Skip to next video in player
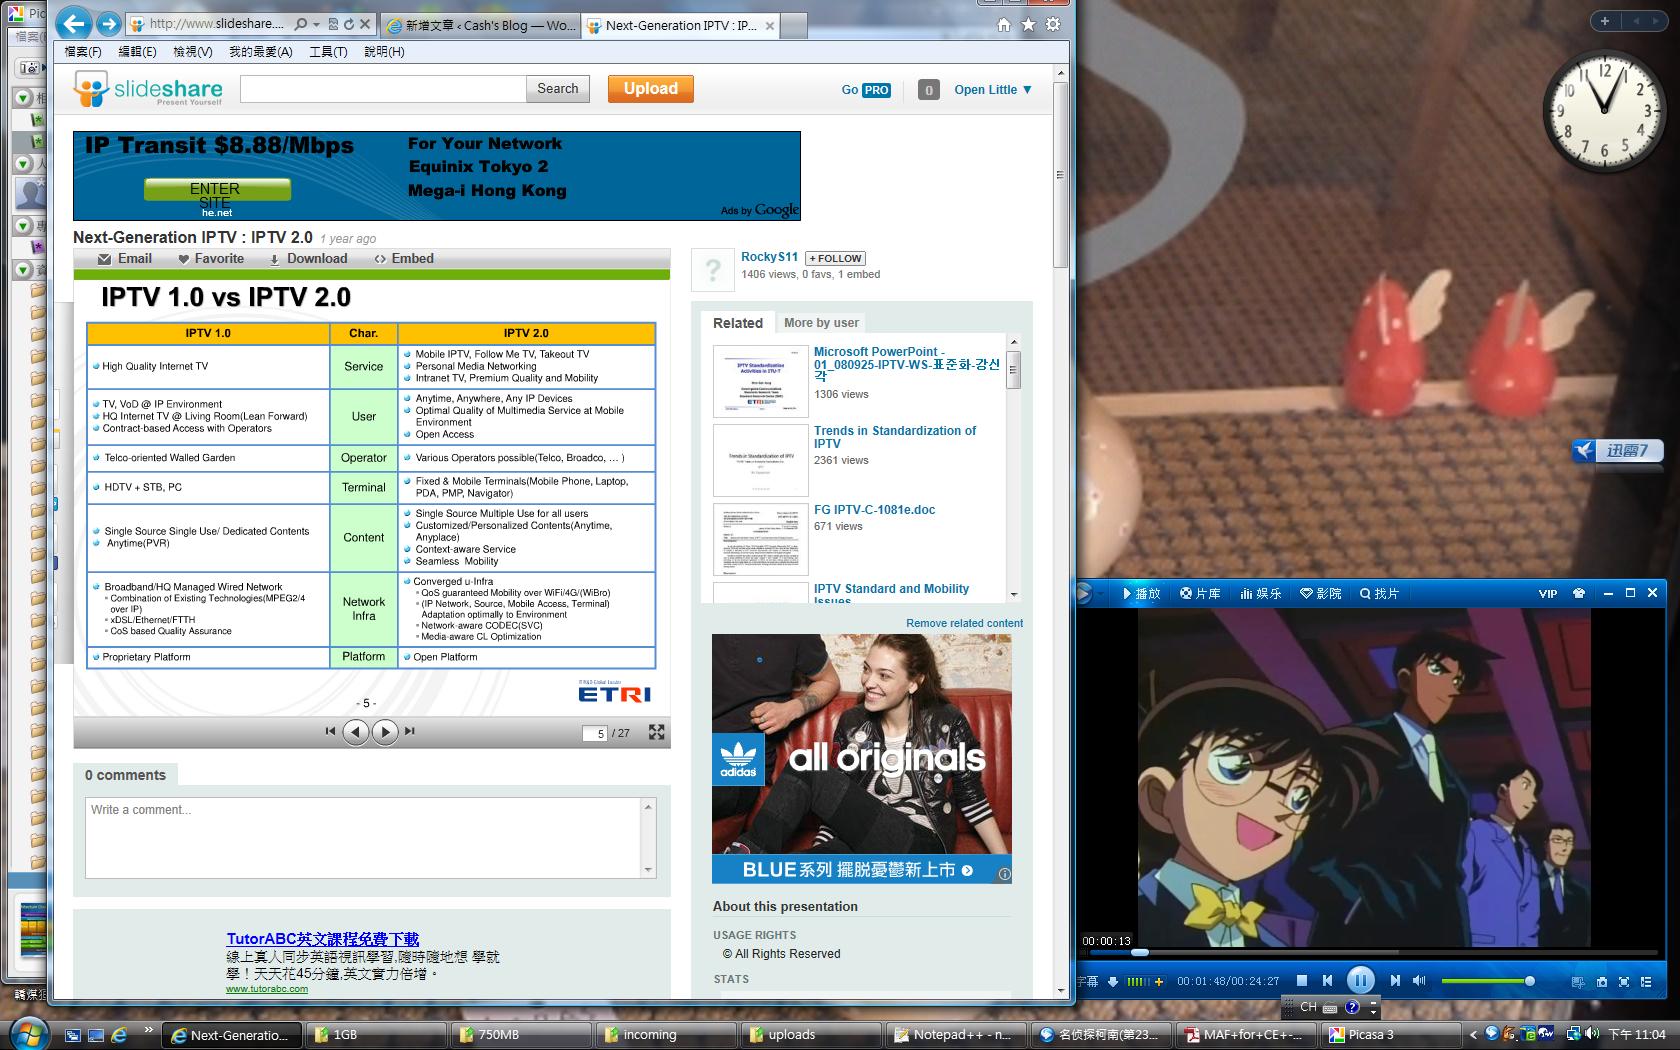Viewport: 1680px width, 1050px height. 1395,981
